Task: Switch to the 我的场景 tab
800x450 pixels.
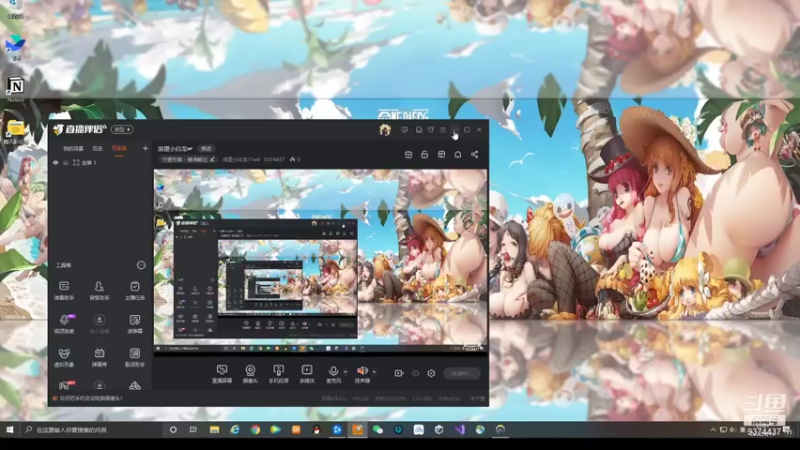Action: [73, 148]
